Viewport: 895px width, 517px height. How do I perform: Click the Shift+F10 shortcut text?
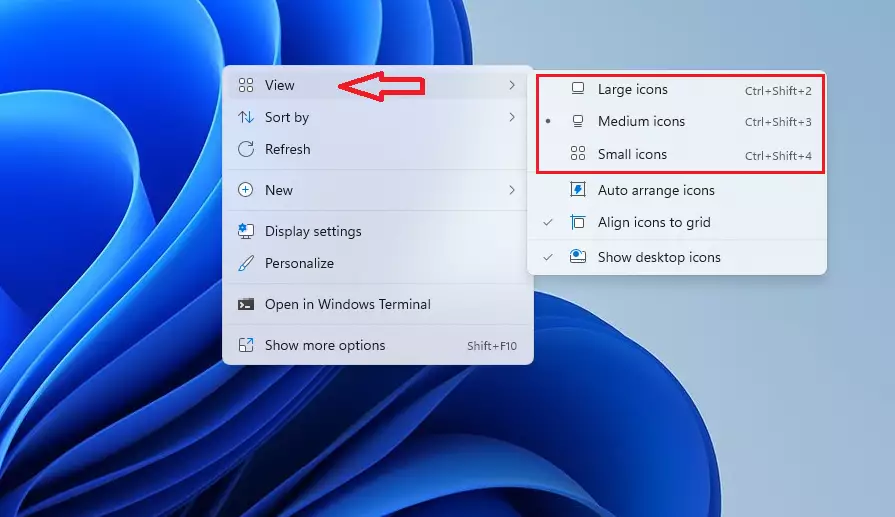click(492, 346)
